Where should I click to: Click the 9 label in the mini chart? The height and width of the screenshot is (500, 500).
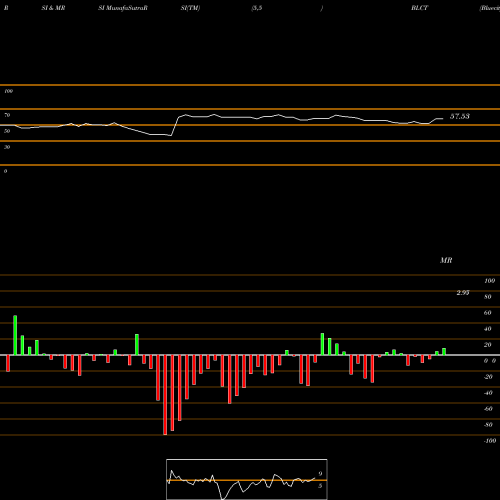coord(320,474)
